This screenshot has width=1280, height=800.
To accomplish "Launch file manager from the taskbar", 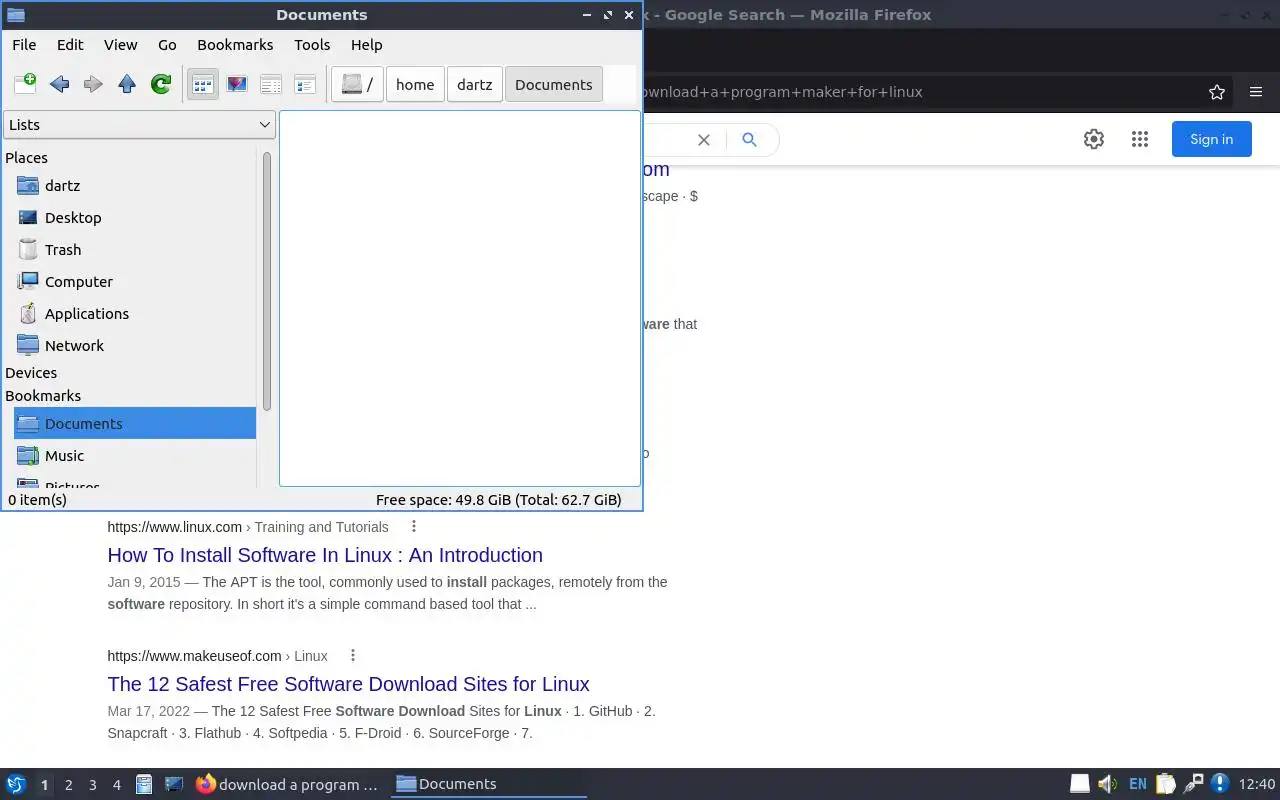I will pos(144,784).
